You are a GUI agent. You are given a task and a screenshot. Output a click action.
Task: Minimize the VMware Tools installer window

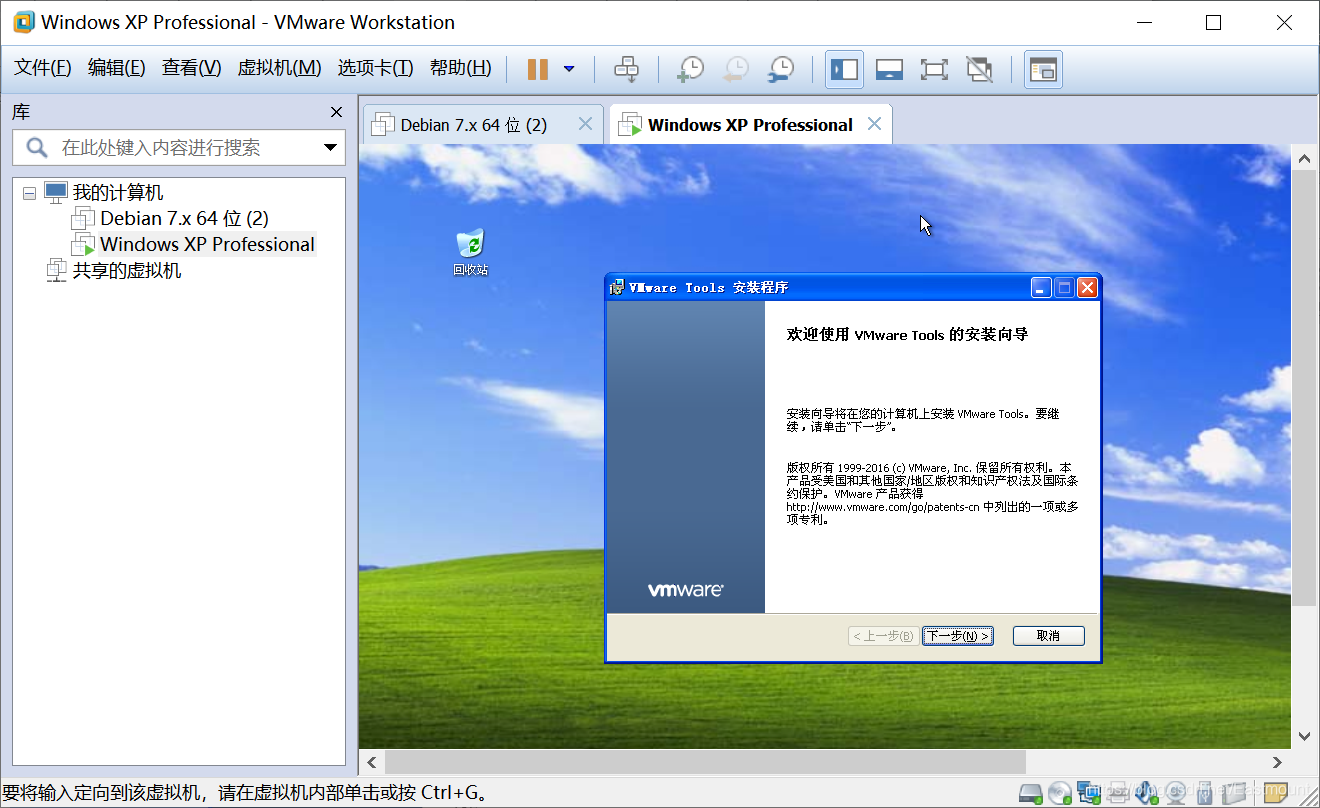click(x=1041, y=288)
